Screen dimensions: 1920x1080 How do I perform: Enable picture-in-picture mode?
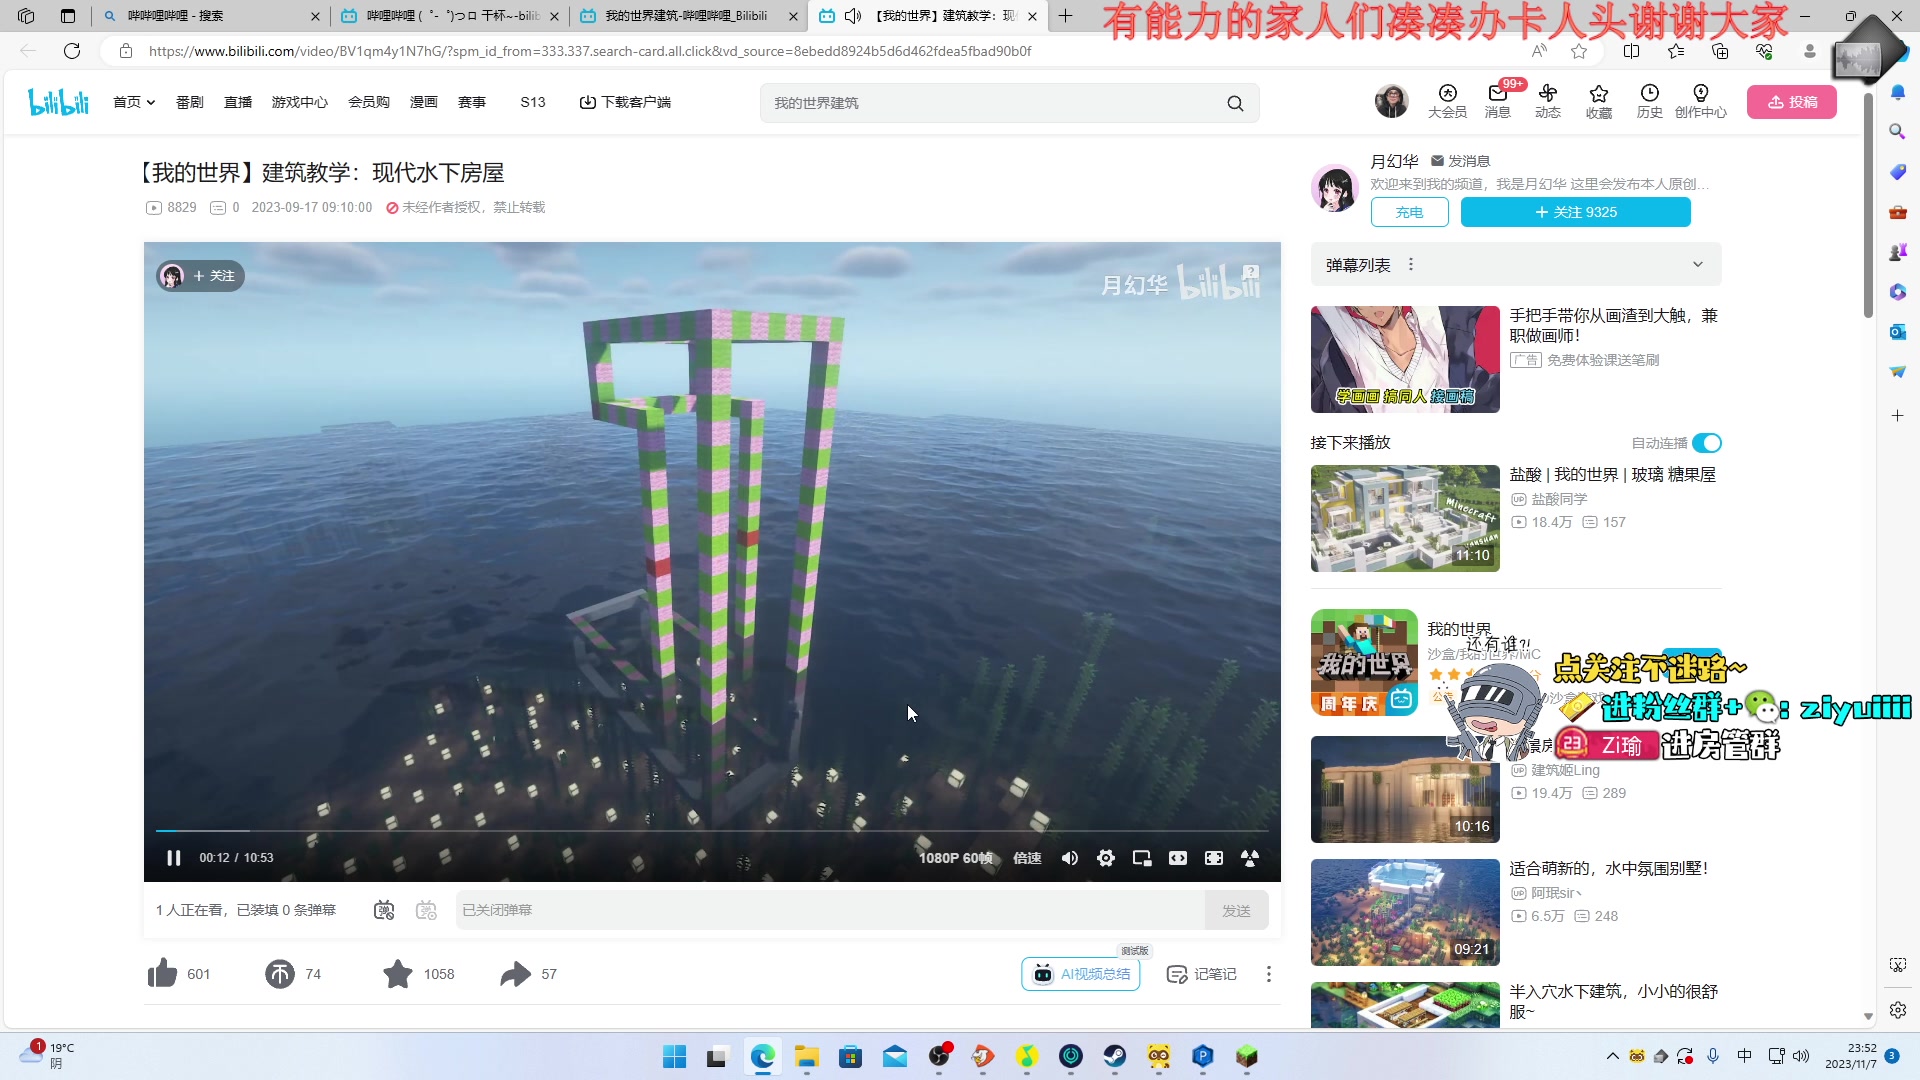(1142, 858)
